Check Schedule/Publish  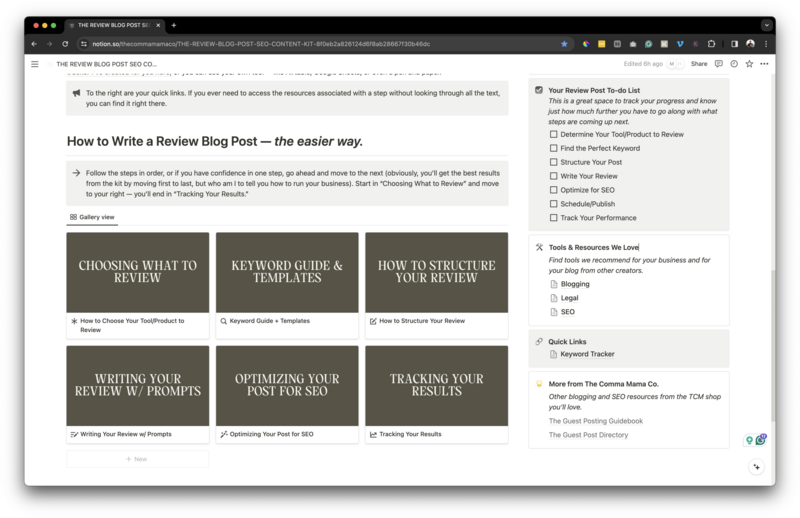553,204
